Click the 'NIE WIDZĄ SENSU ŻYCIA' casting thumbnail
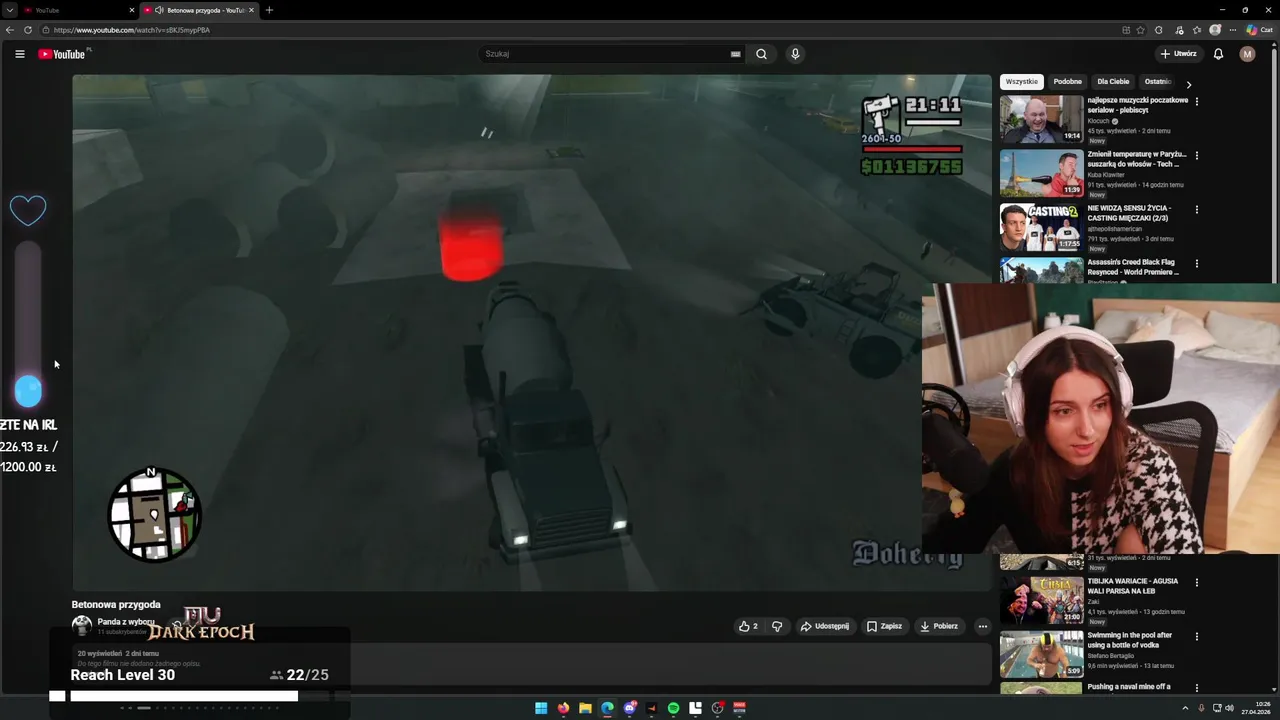This screenshot has height=720, width=1280. click(x=1041, y=226)
